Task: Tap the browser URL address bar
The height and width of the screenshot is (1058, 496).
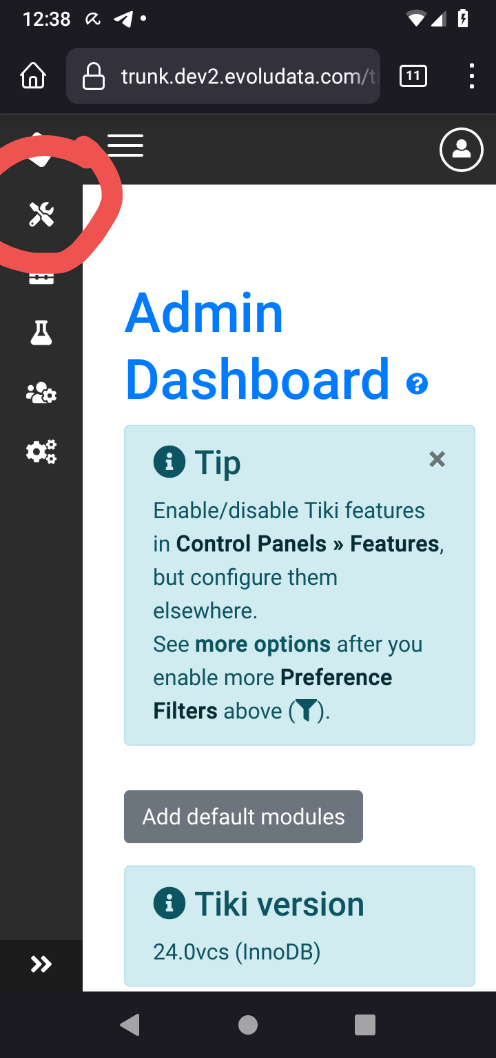Action: [x=223, y=76]
